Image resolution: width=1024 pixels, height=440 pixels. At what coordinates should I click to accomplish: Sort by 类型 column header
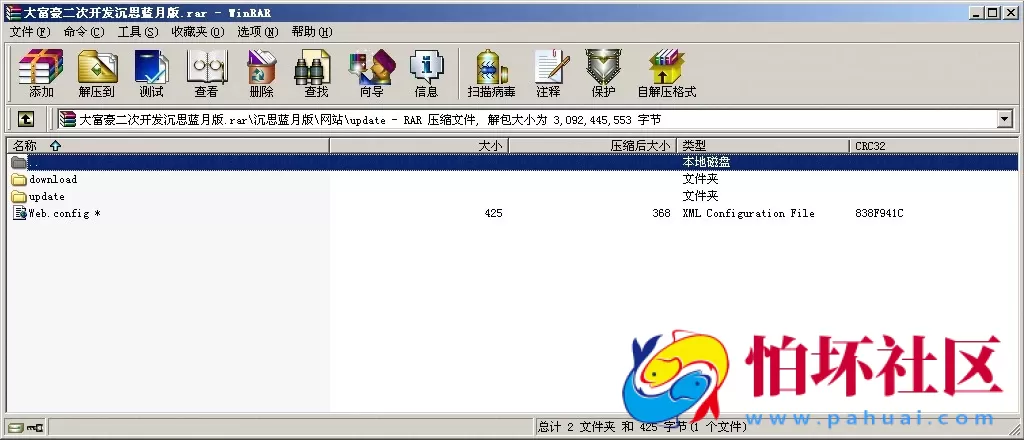pyautogui.click(x=763, y=146)
